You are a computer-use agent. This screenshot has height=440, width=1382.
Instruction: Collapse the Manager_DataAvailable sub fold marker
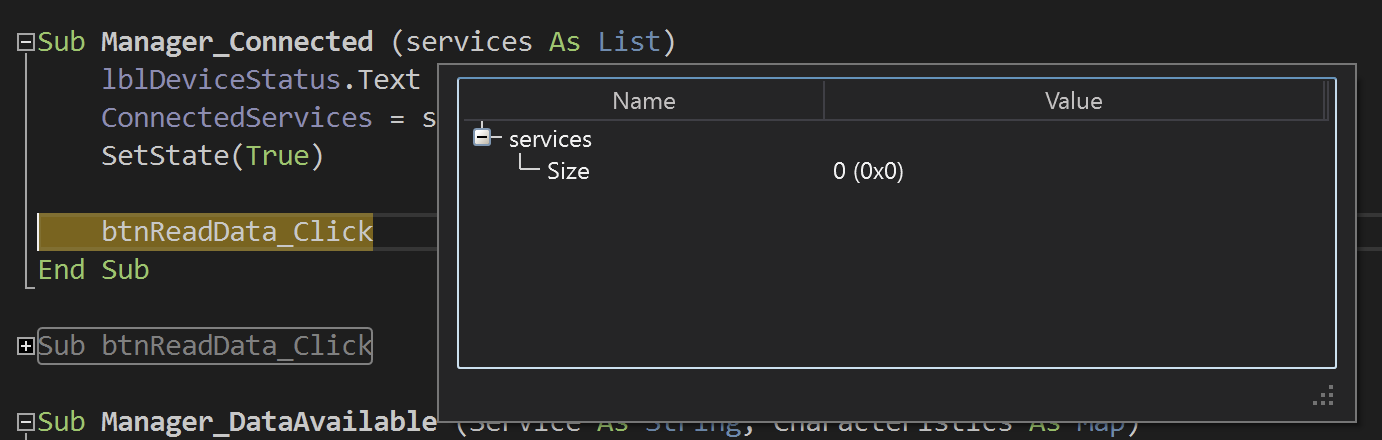pyautogui.click(x=25, y=422)
